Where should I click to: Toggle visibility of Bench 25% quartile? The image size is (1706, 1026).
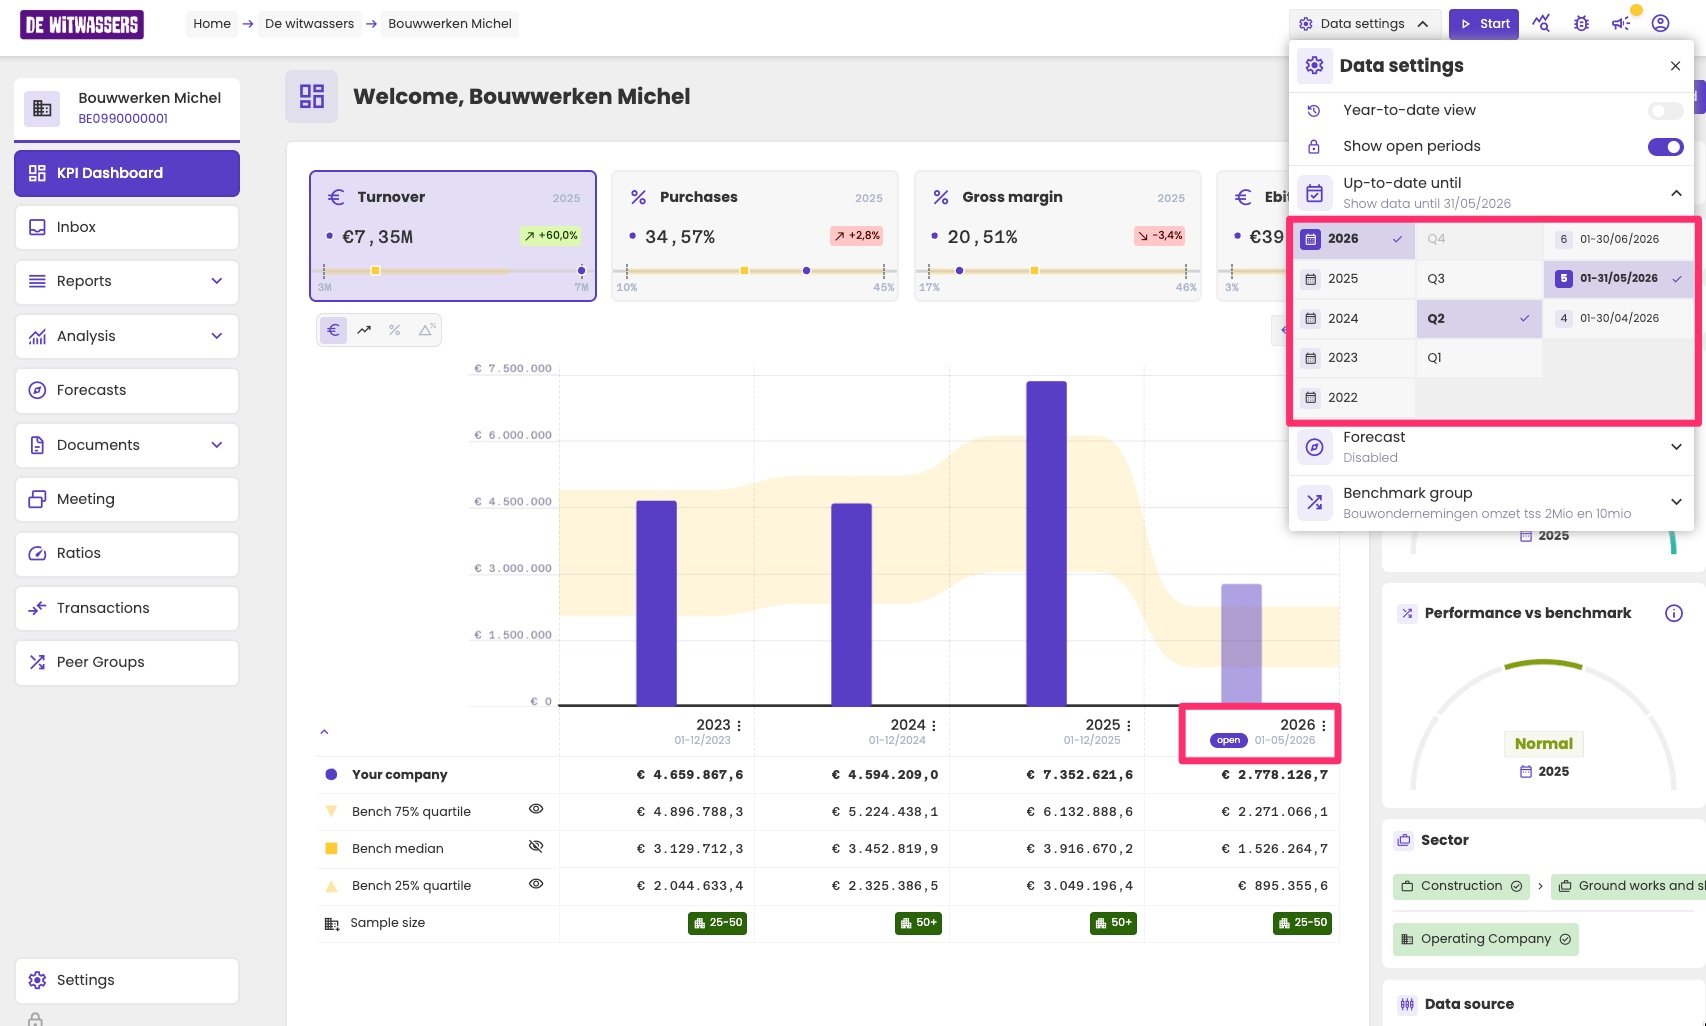point(536,883)
